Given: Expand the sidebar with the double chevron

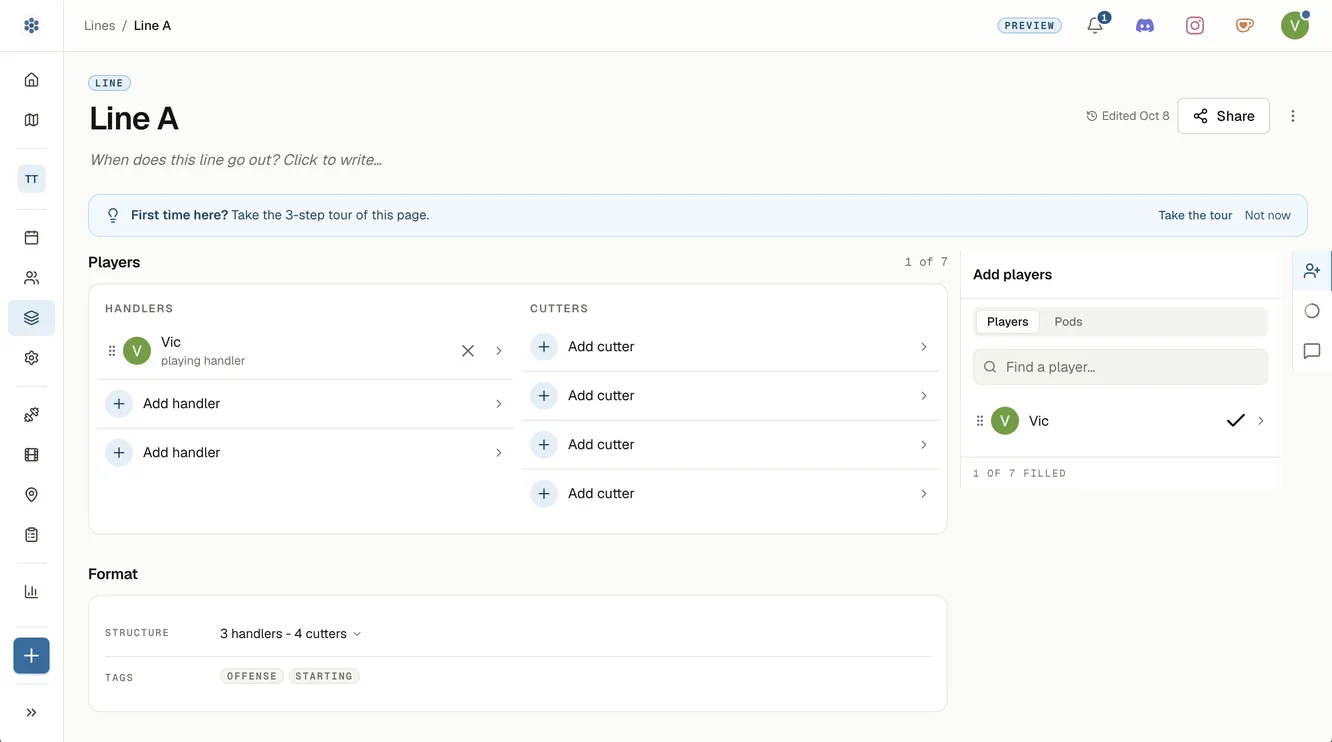Looking at the screenshot, I should click(x=31, y=713).
